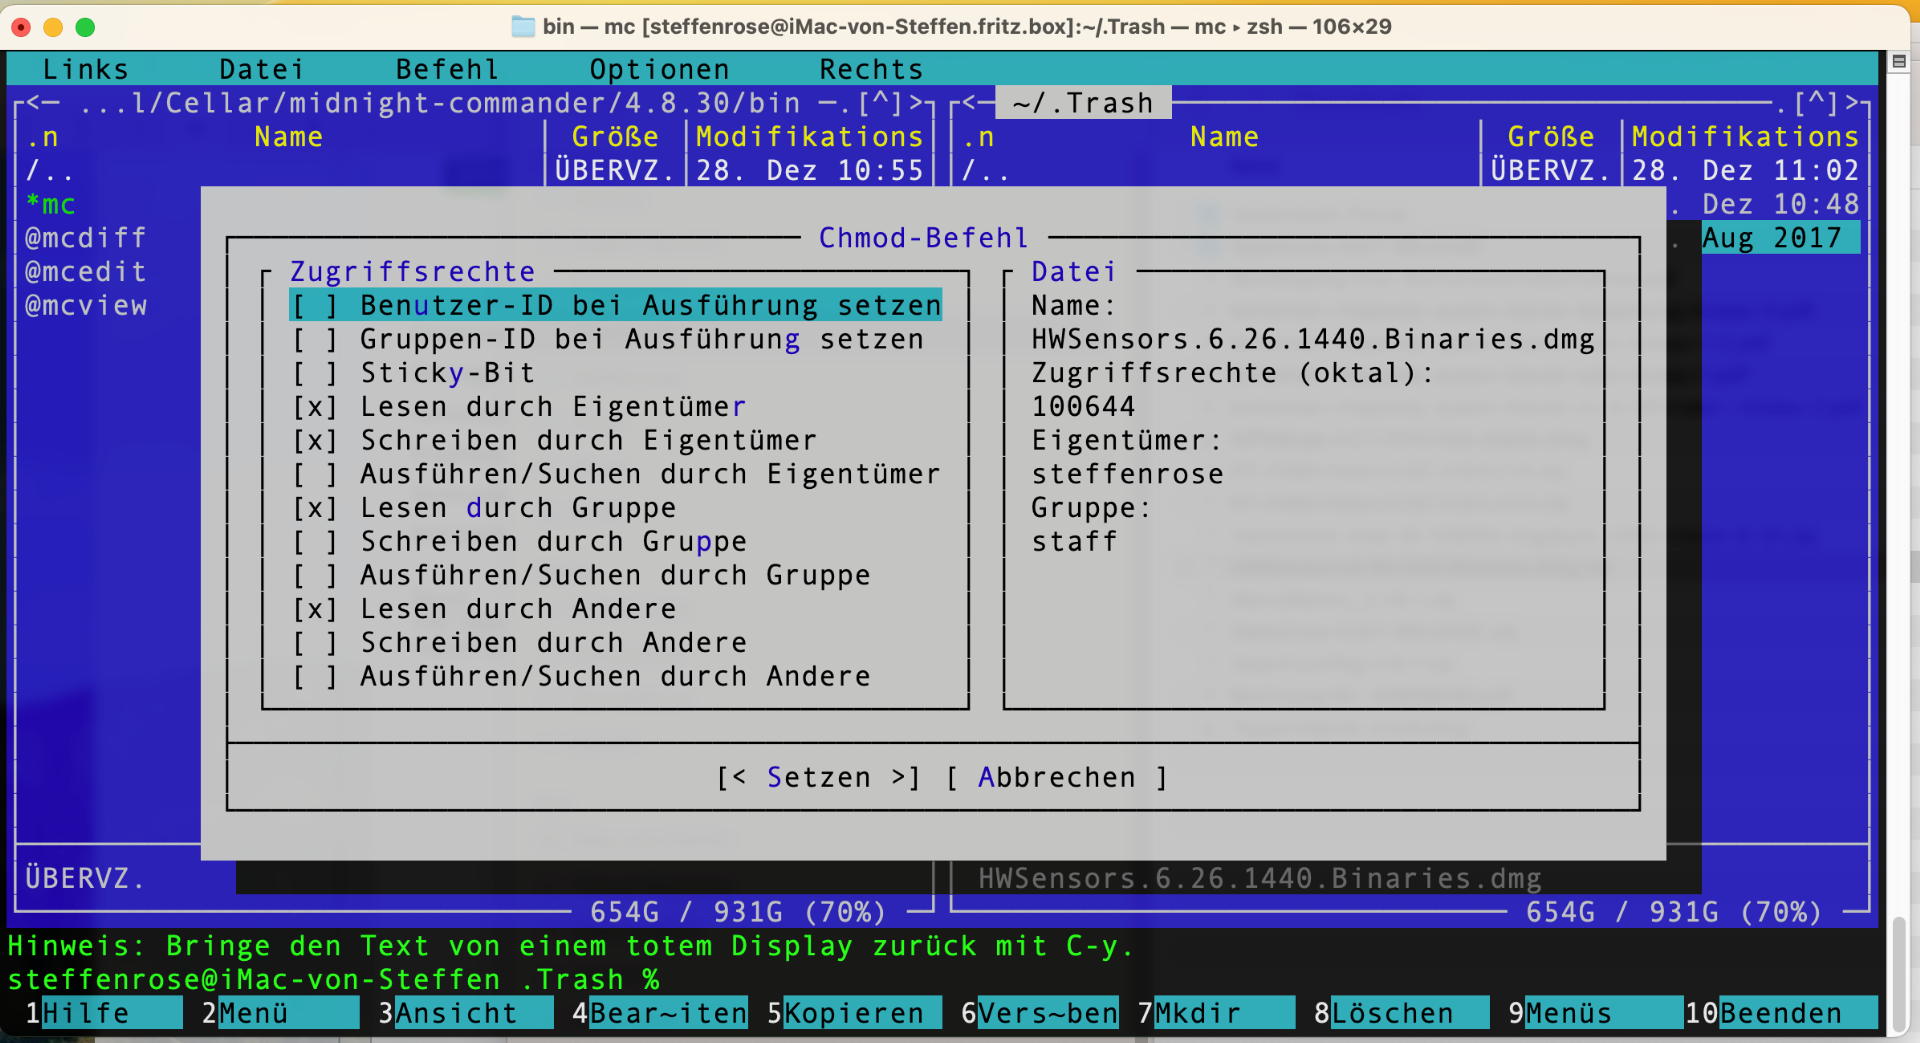Viewport: 1920px width, 1043px height.
Task: Open right panel directory history caret
Action: click(x=1815, y=103)
